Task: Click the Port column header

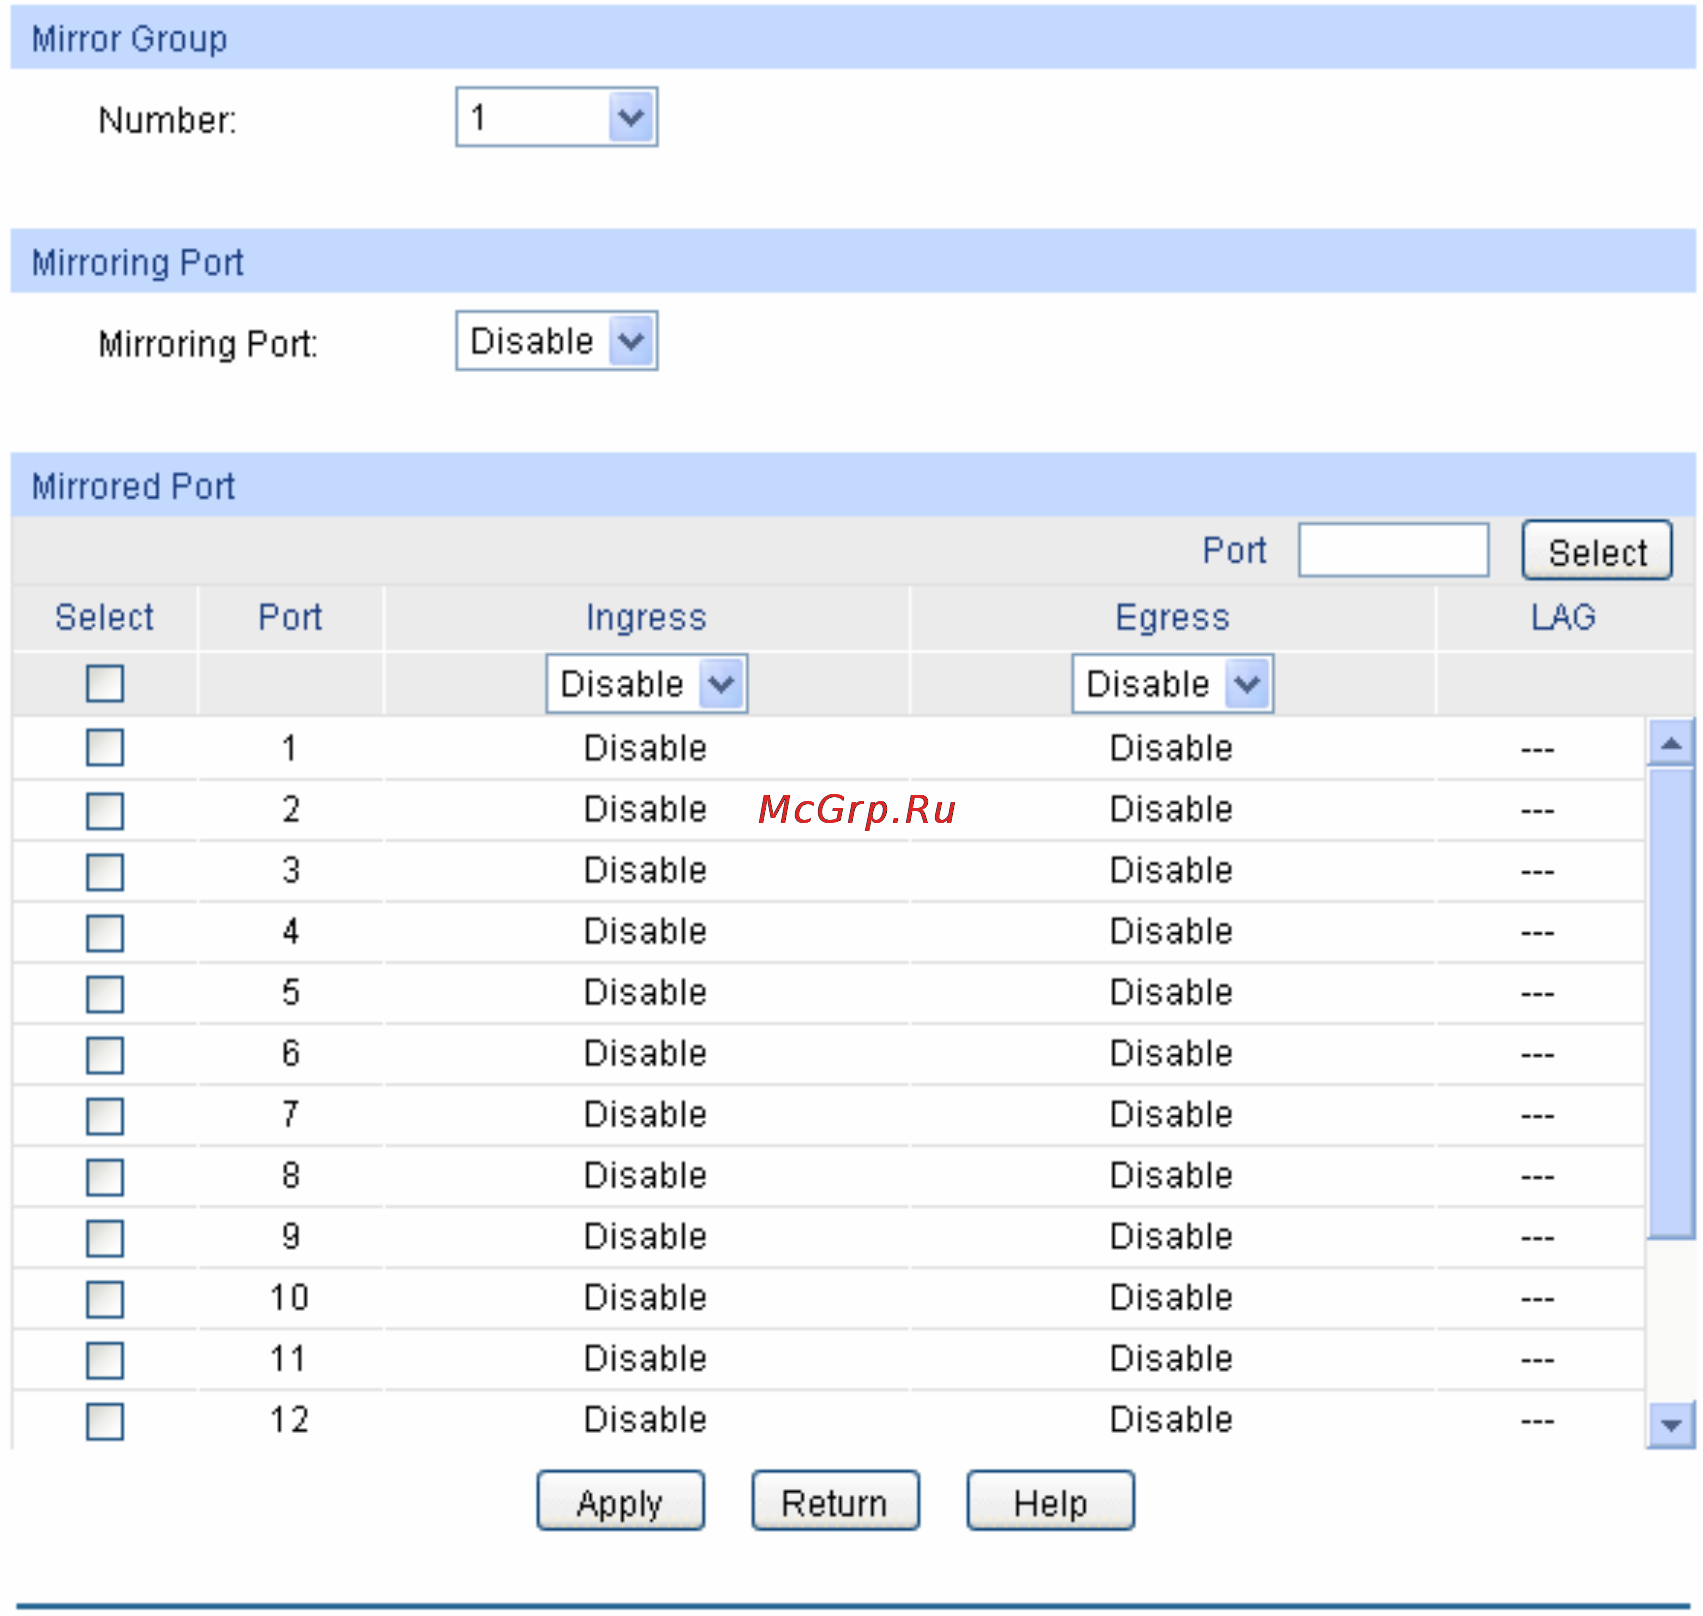Action: [x=290, y=617]
